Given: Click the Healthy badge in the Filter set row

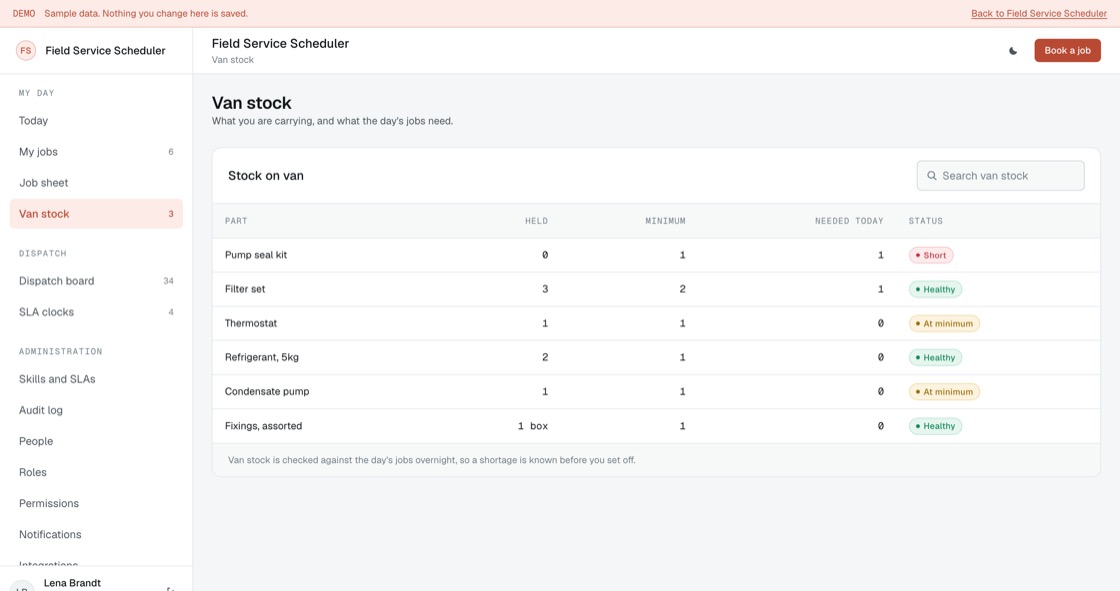Looking at the screenshot, I should click(x=935, y=289).
